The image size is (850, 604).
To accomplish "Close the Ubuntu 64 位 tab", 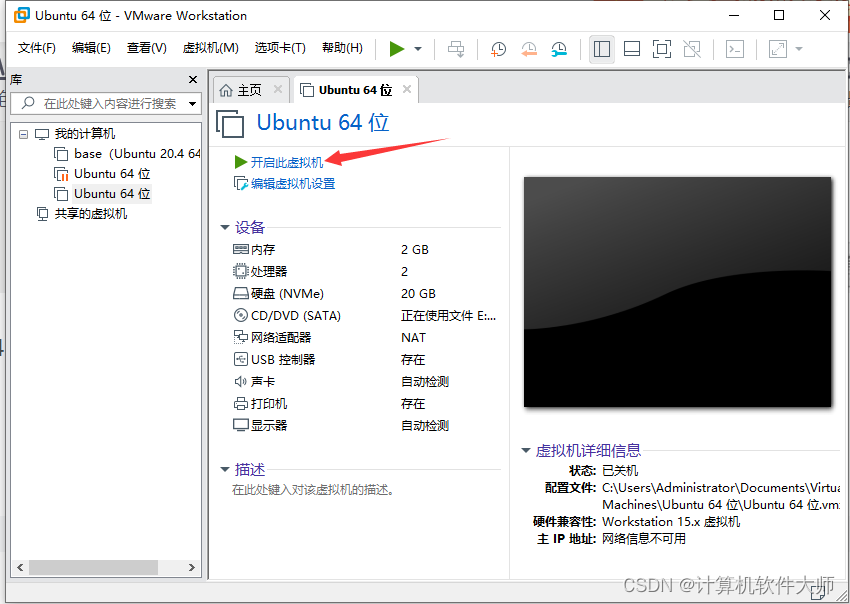I will 407,89.
